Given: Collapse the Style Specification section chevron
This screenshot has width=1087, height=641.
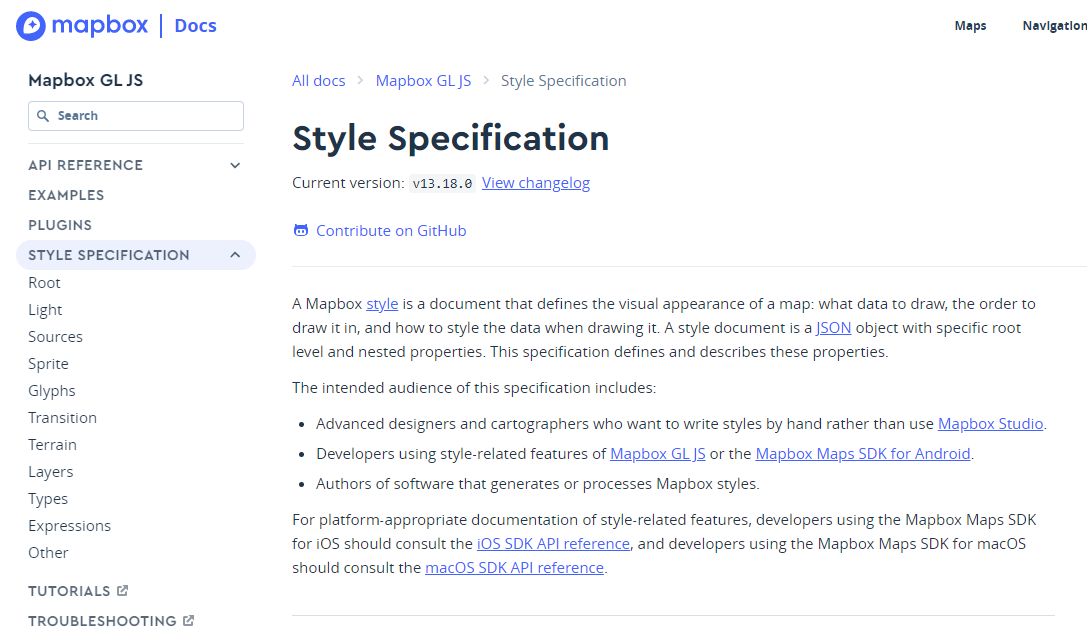Looking at the screenshot, I should 235,255.
